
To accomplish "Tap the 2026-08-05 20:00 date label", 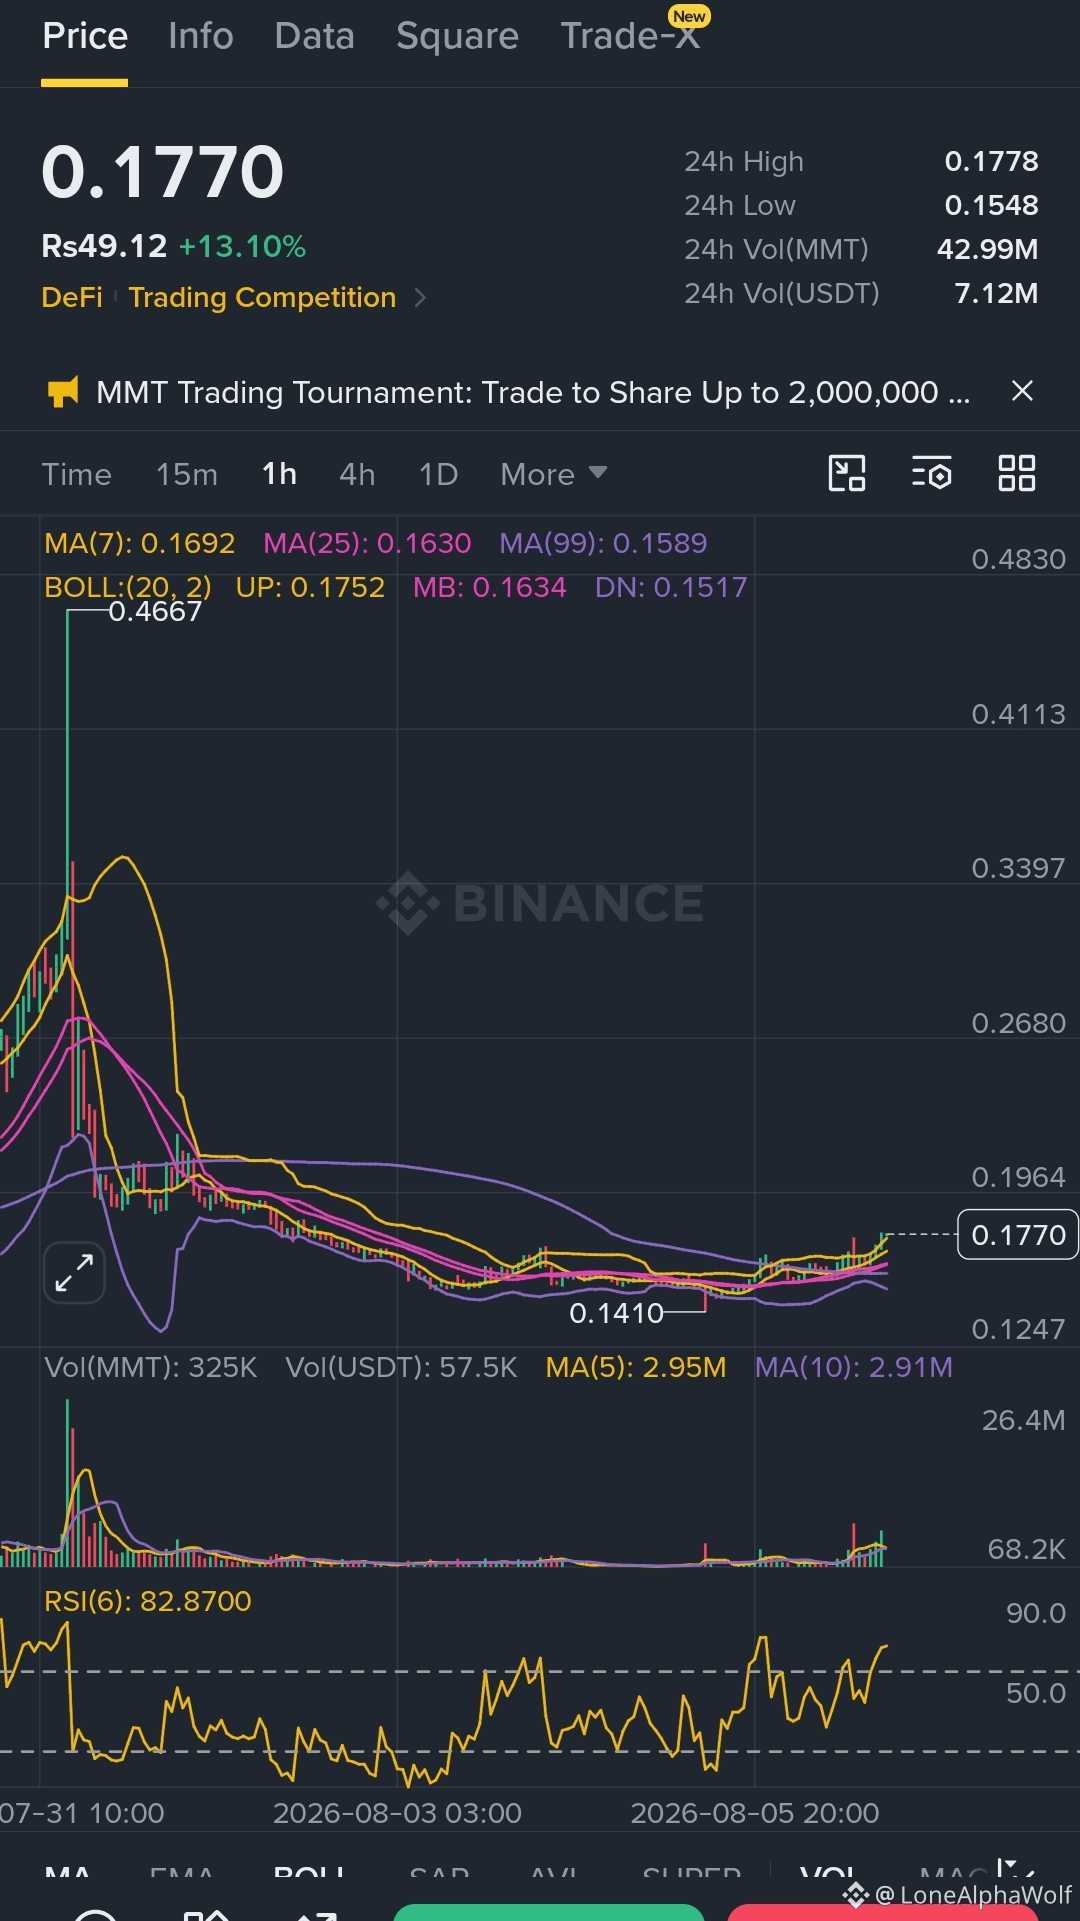I will [x=755, y=1813].
